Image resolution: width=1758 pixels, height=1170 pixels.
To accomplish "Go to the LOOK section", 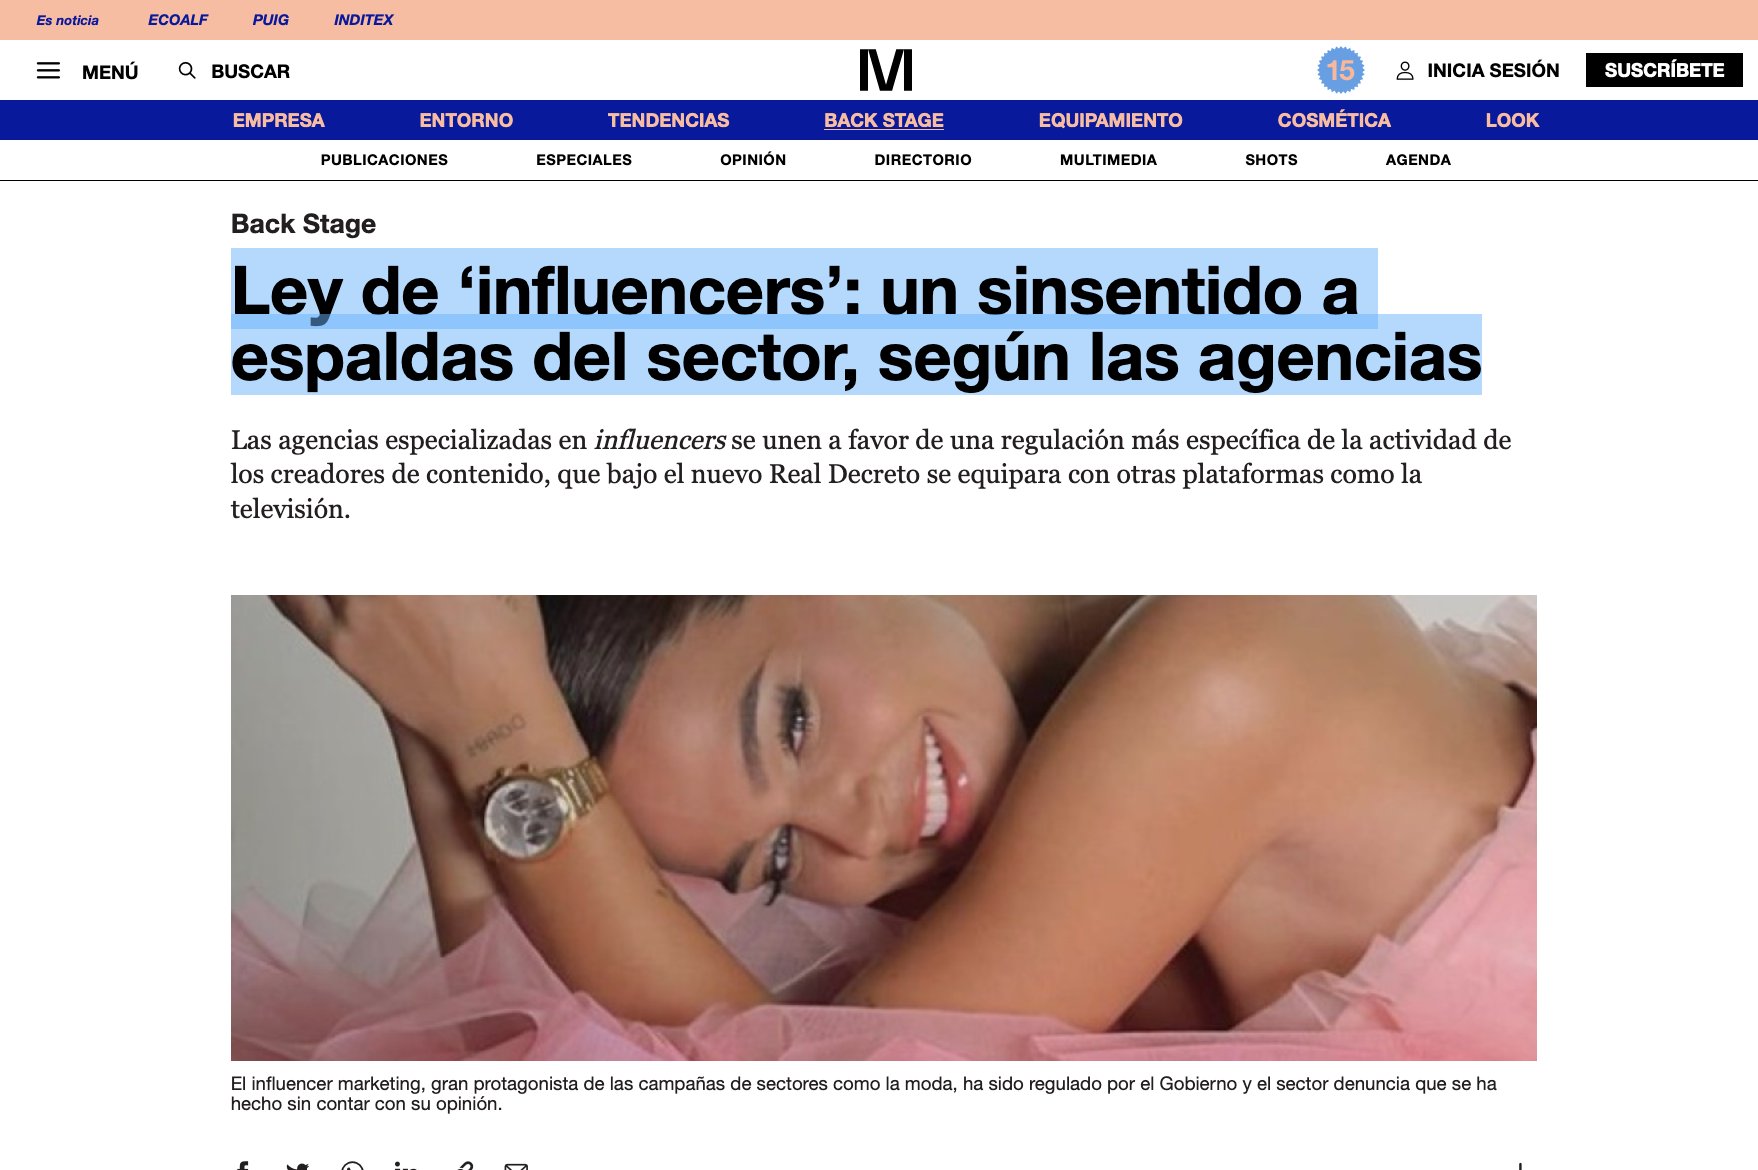I will (x=1512, y=120).
